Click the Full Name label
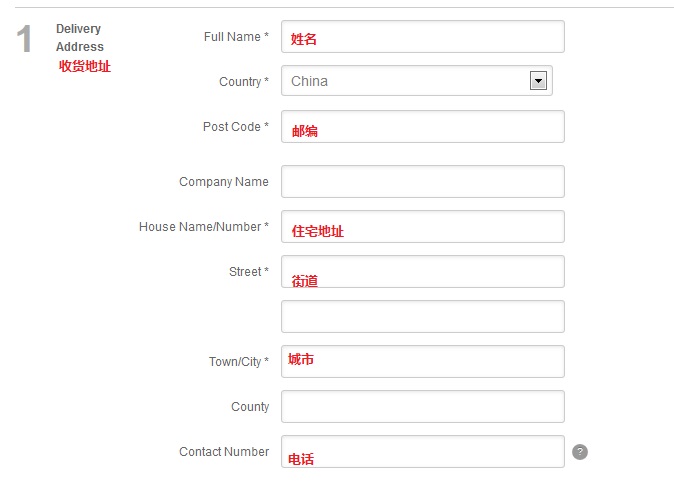Screen dimensions: 674x488 [x=236, y=37]
